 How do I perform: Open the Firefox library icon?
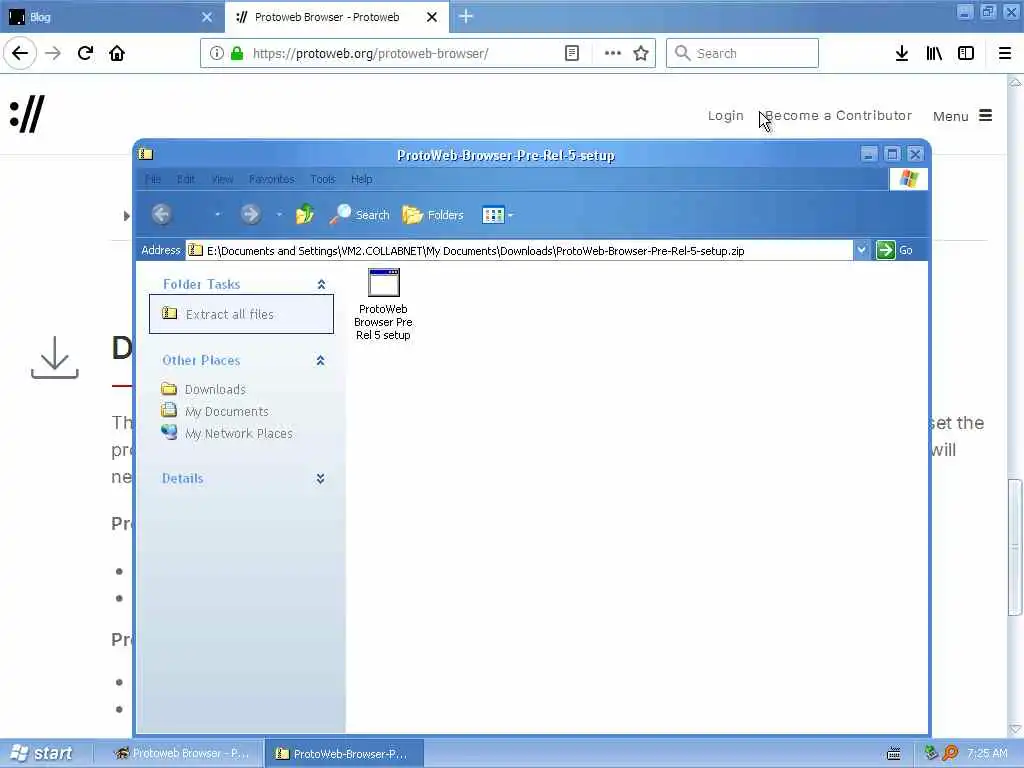click(x=934, y=53)
